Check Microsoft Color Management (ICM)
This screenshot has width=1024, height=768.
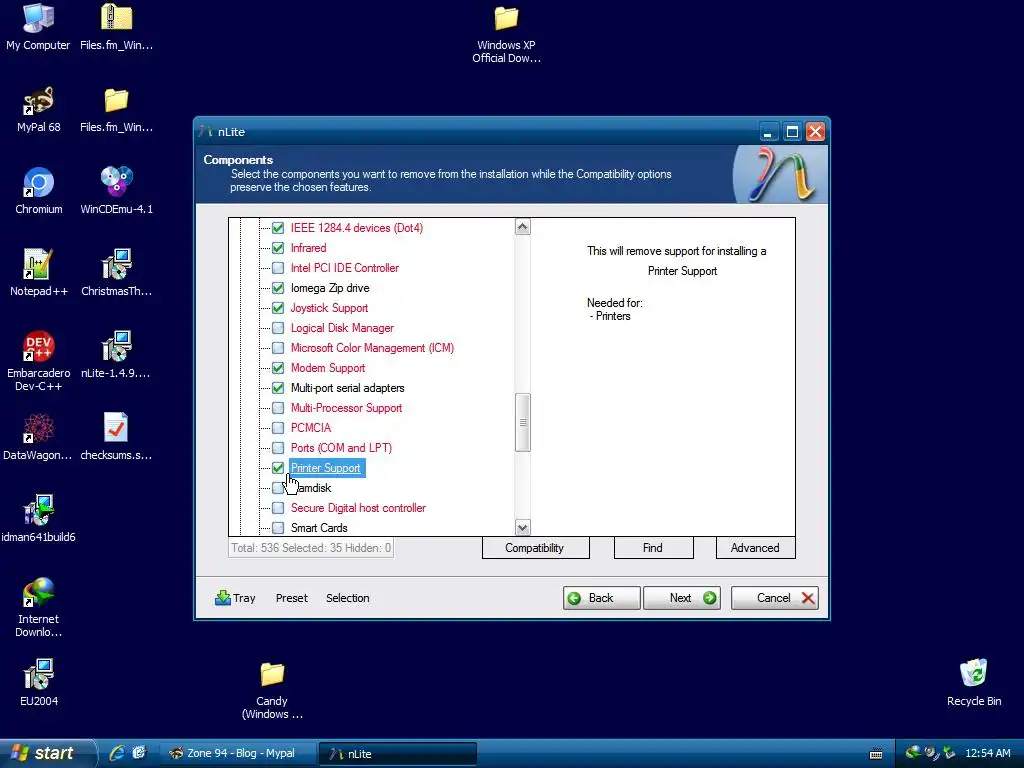tap(278, 348)
